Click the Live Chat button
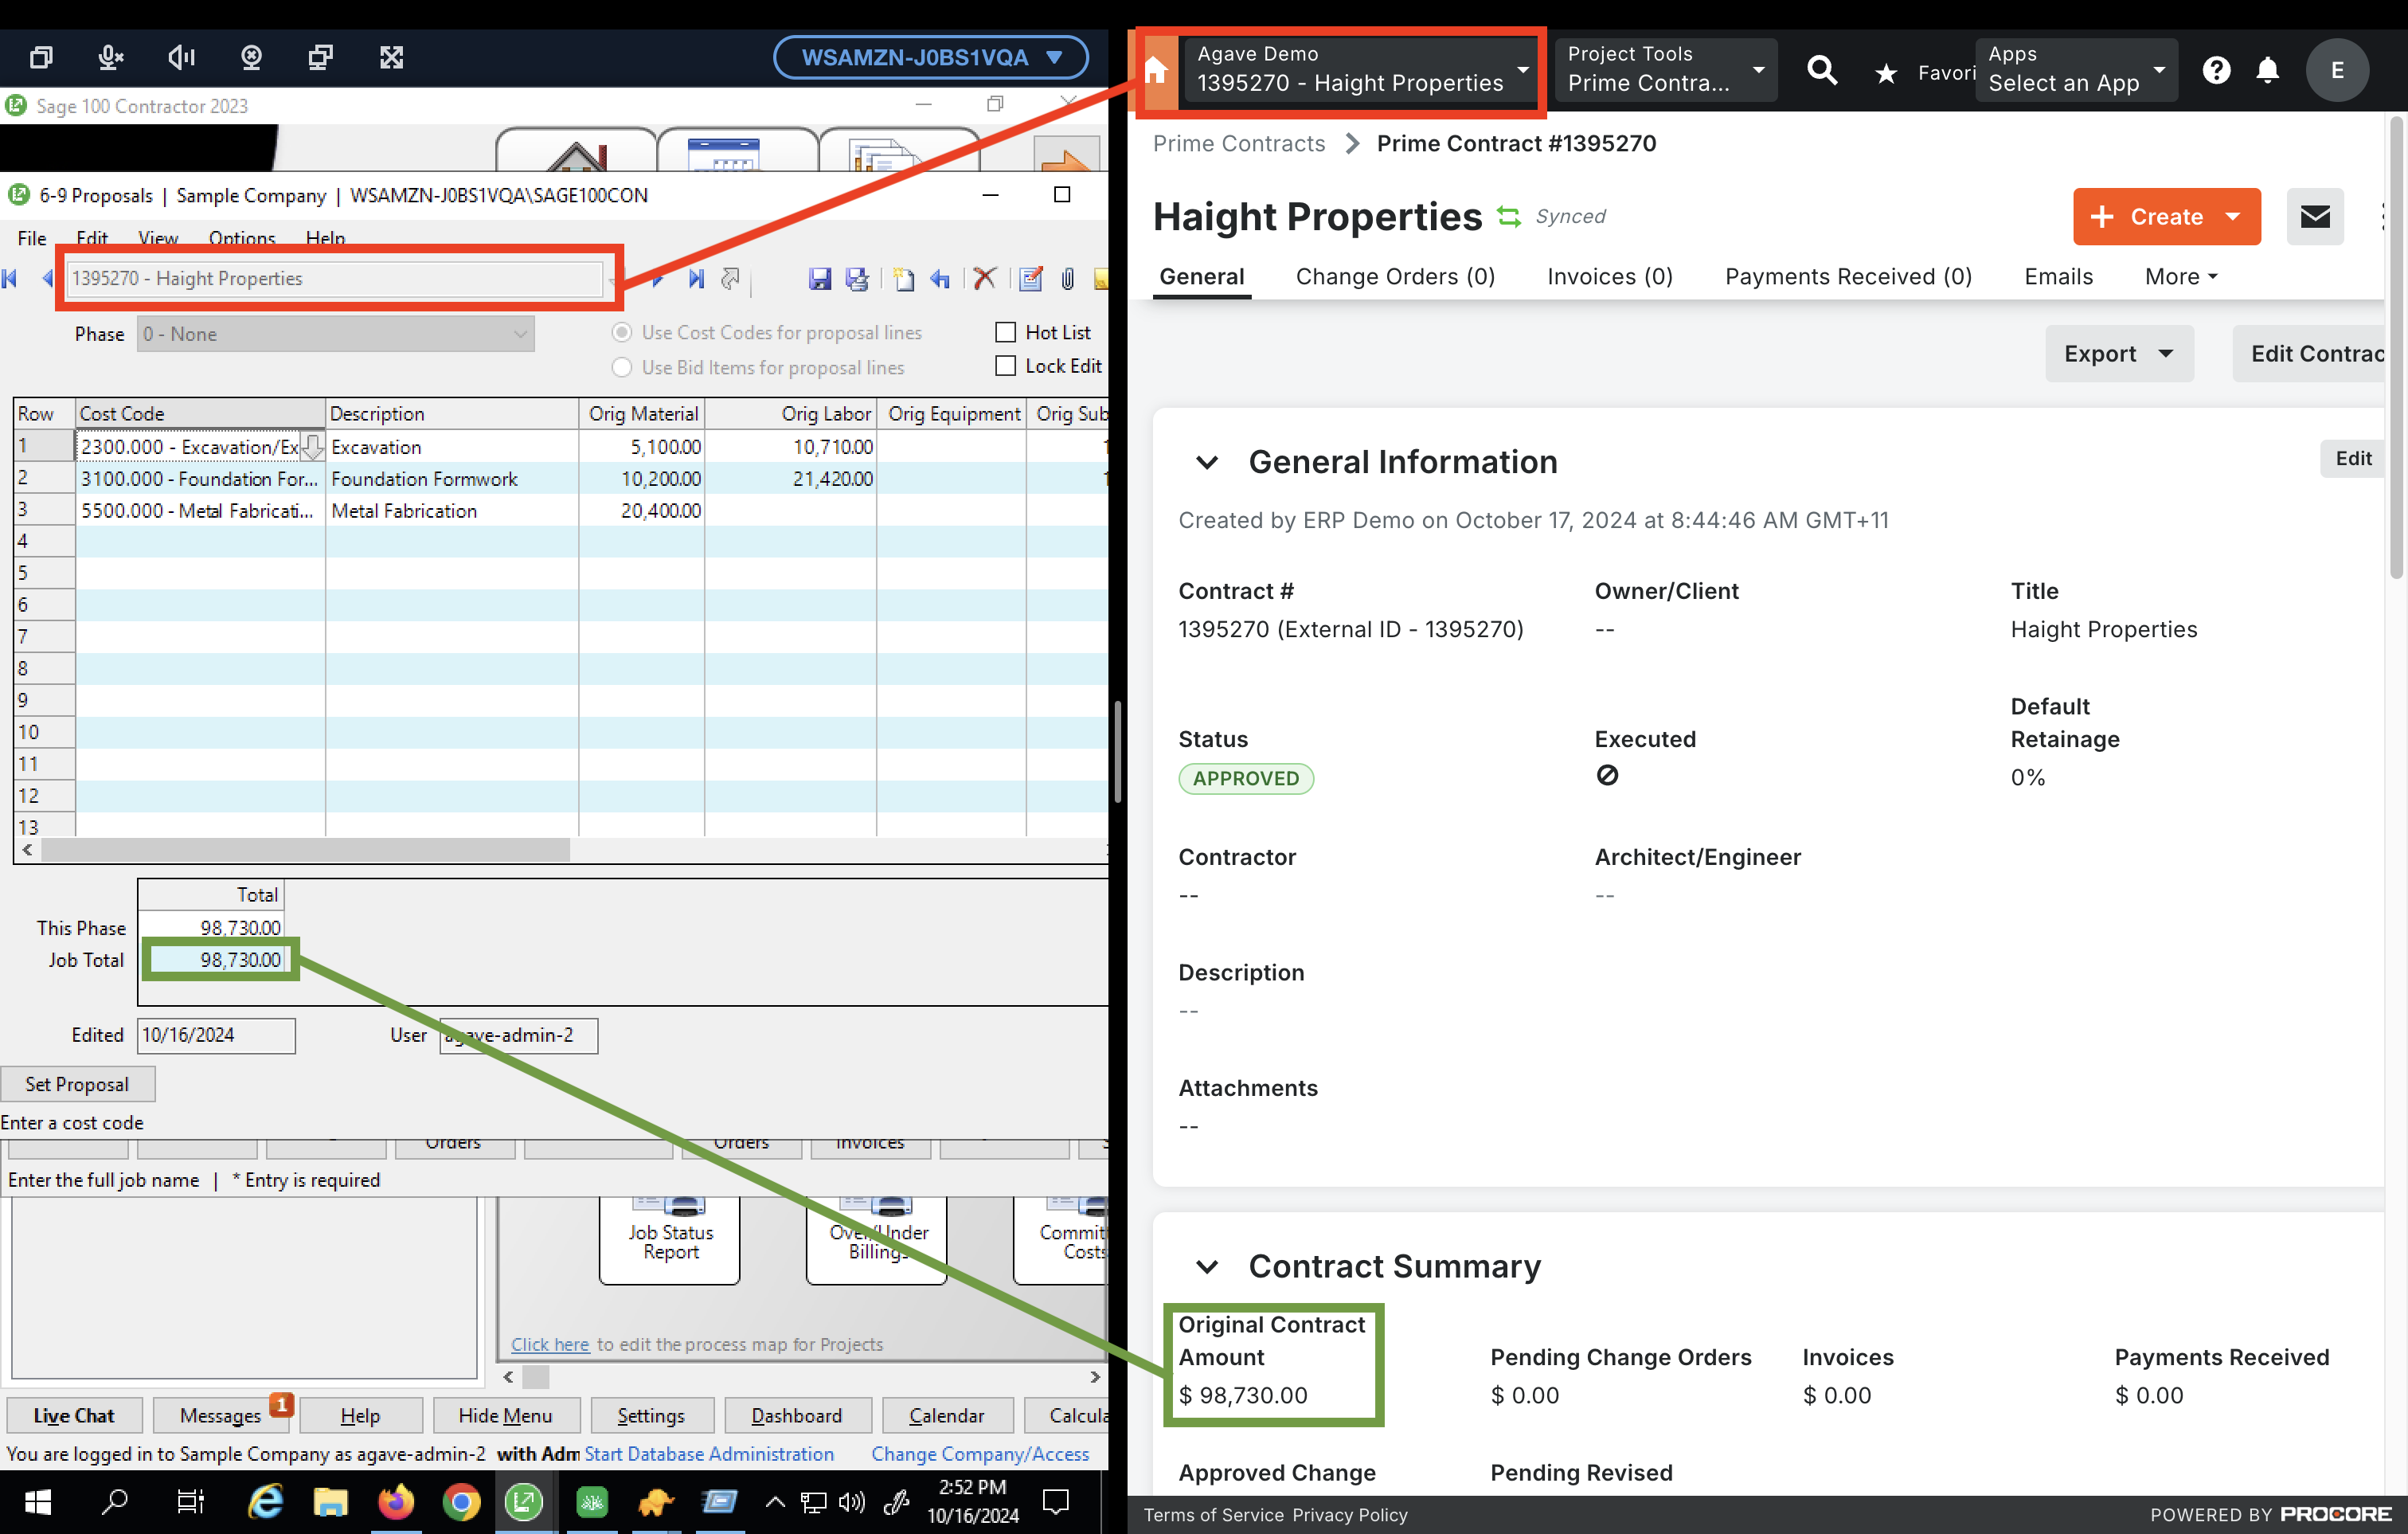The image size is (2408, 1534). [74, 1416]
